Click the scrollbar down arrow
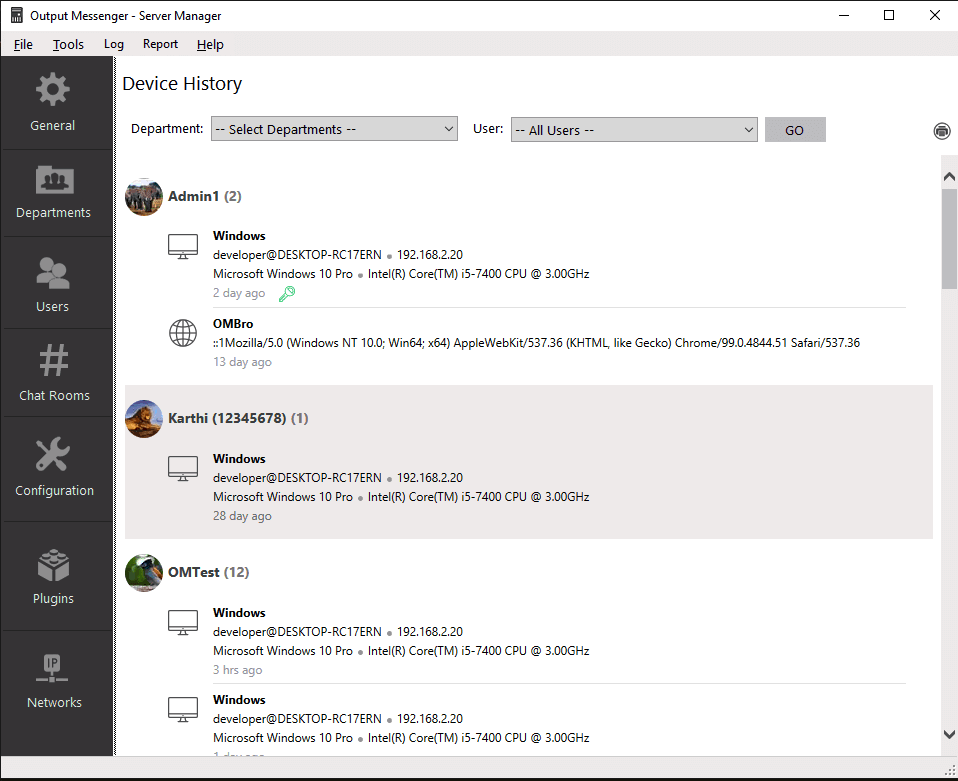The height and width of the screenshot is (781, 958). pyautogui.click(x=949, y=734)
